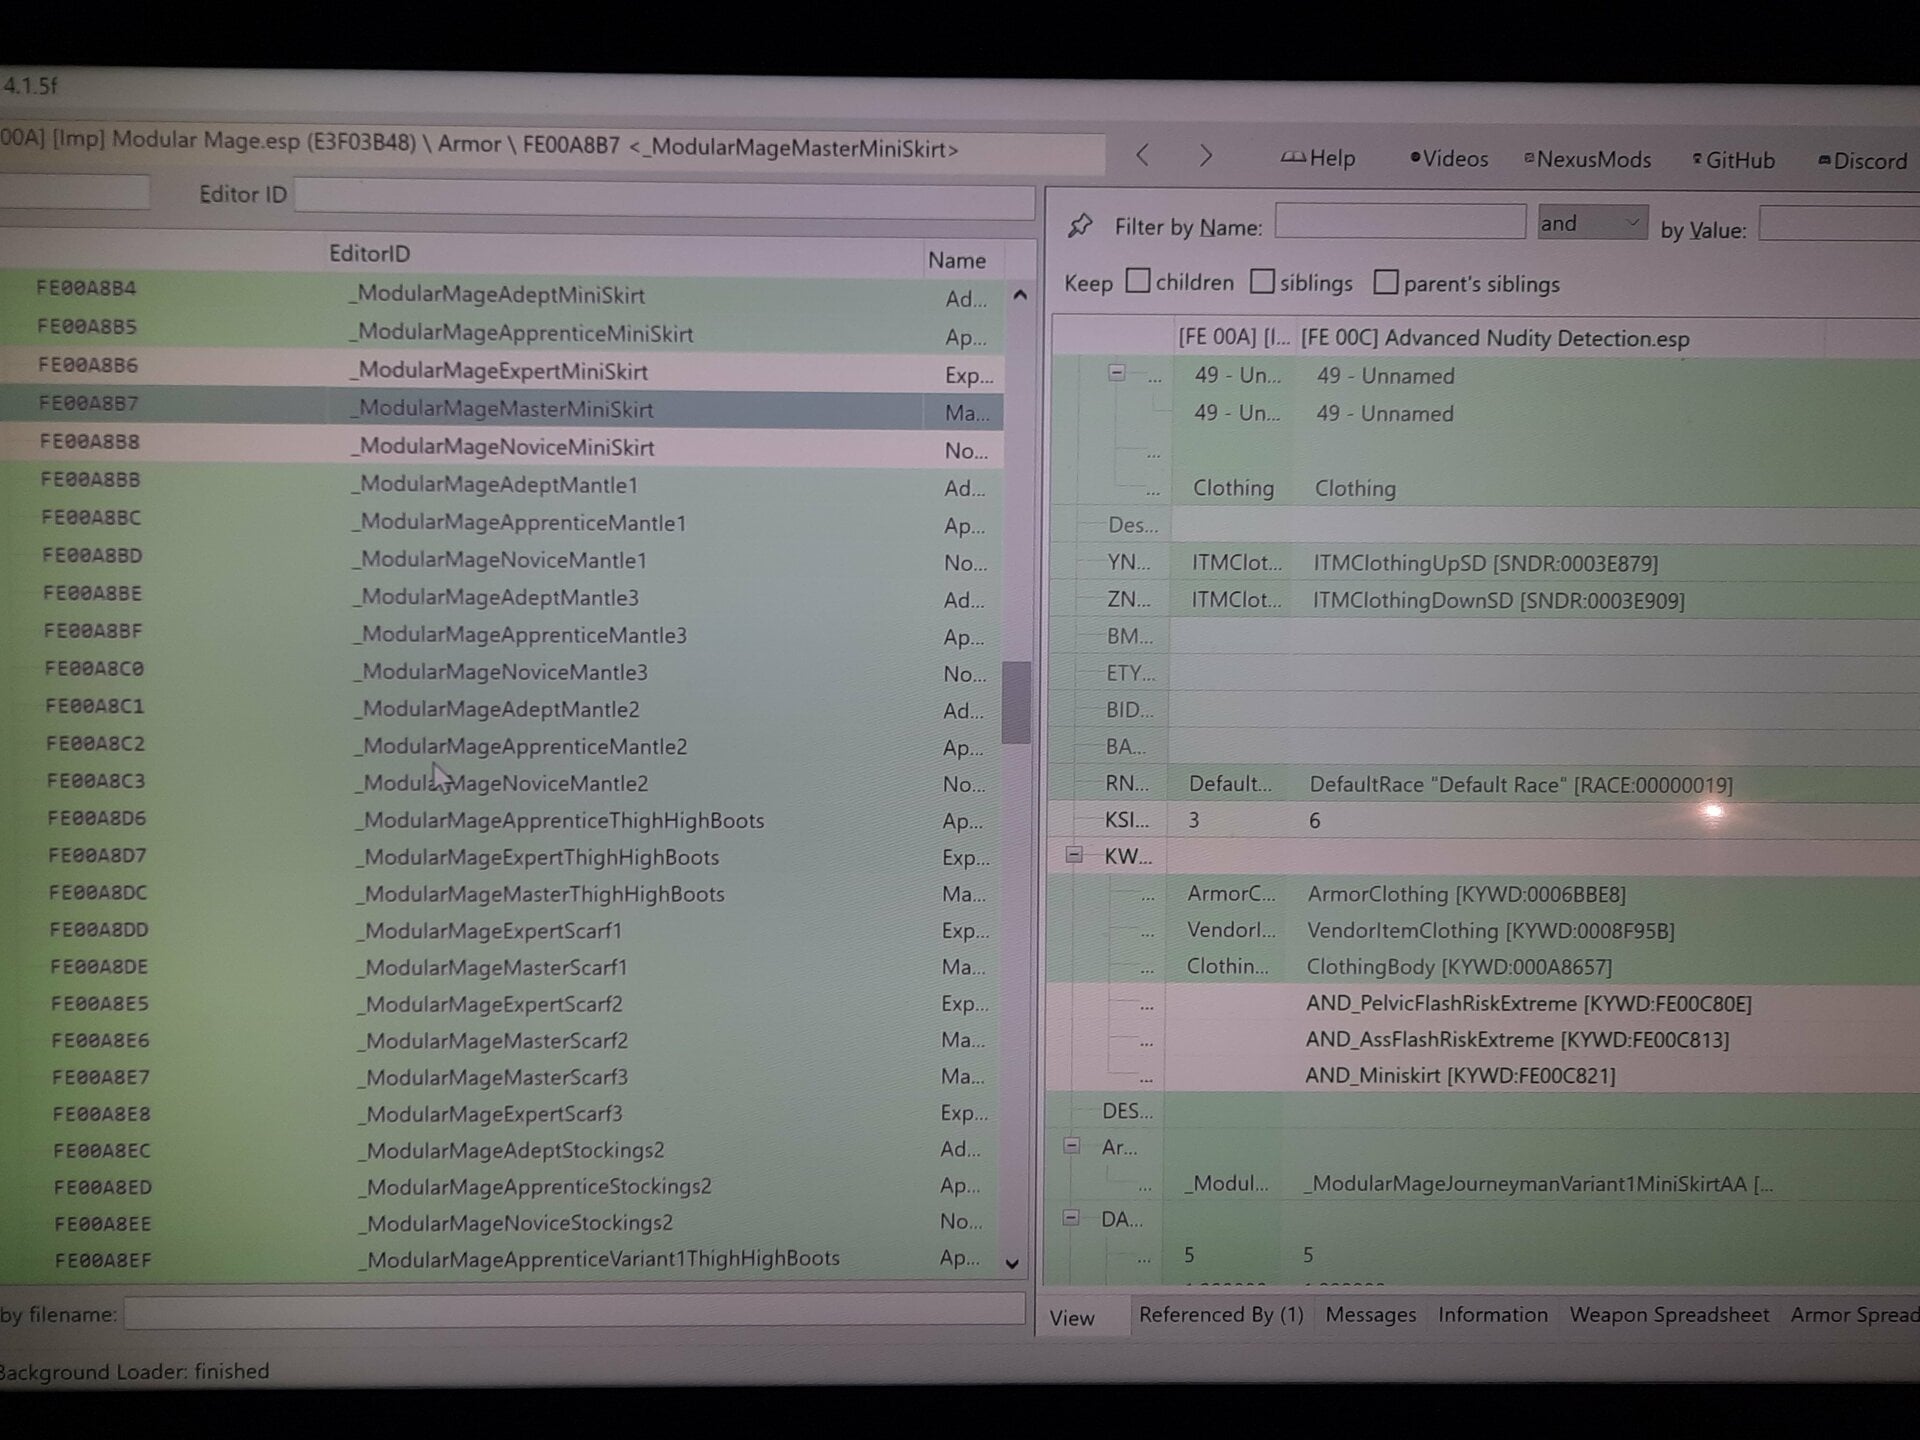Viewport: 1920px width, 1440px height.
Task: Click the _ModularMageJourneymanVariant1MiniSkirtAA armature value
Action: click(x=1538, y=1184)
